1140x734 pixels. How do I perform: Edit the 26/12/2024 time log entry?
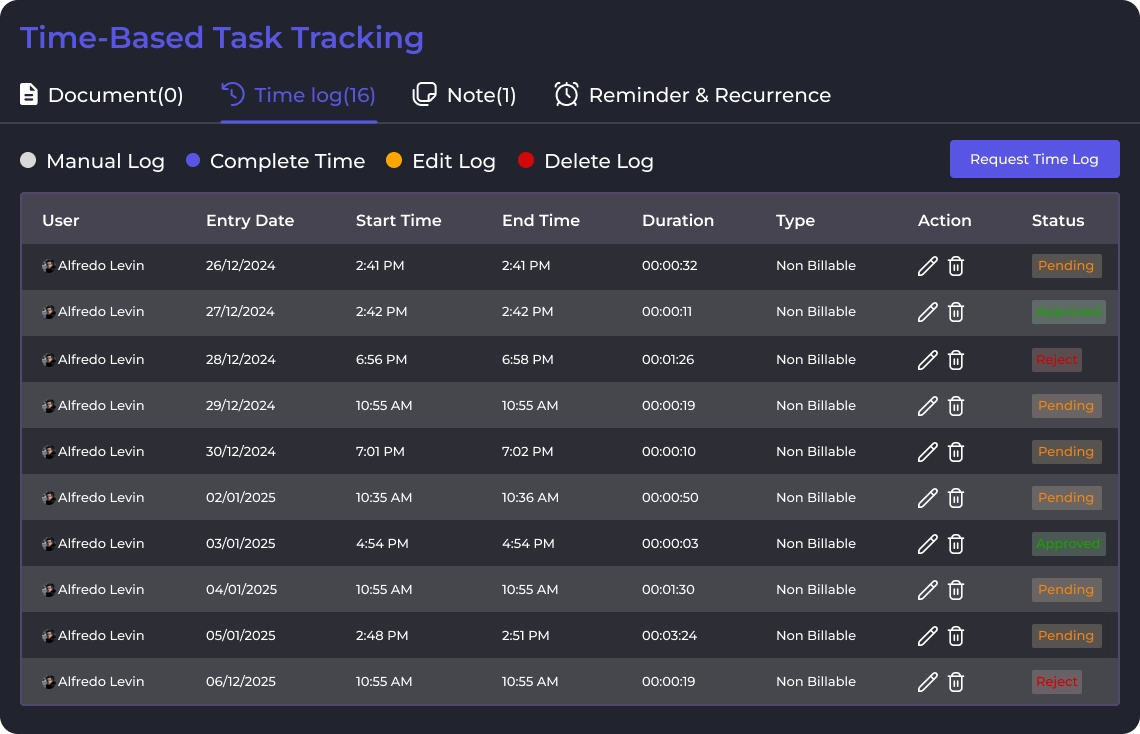point(927,266)
